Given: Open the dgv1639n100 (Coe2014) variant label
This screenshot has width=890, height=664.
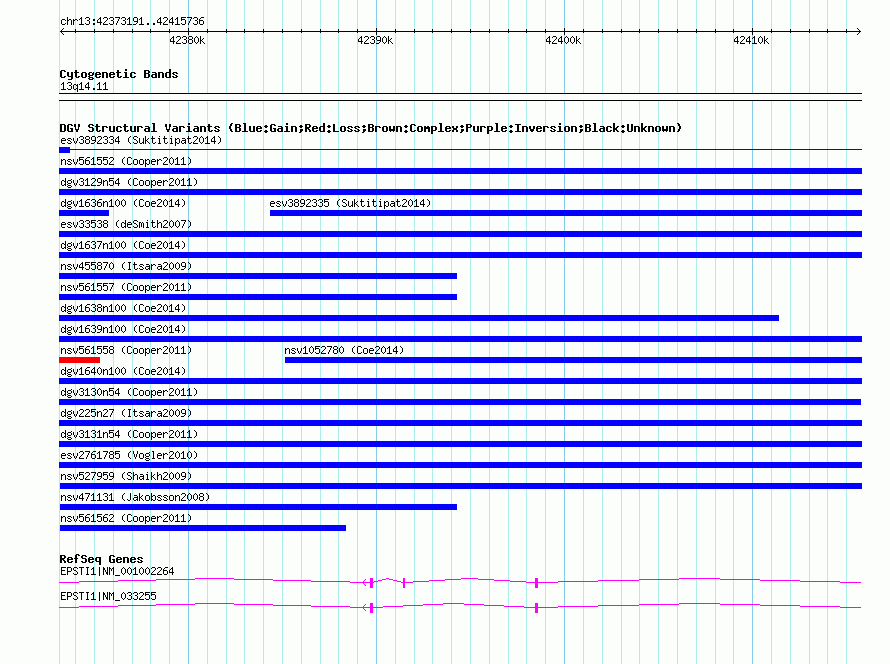Looking at the screenshot, I should [x=123, y=329].
